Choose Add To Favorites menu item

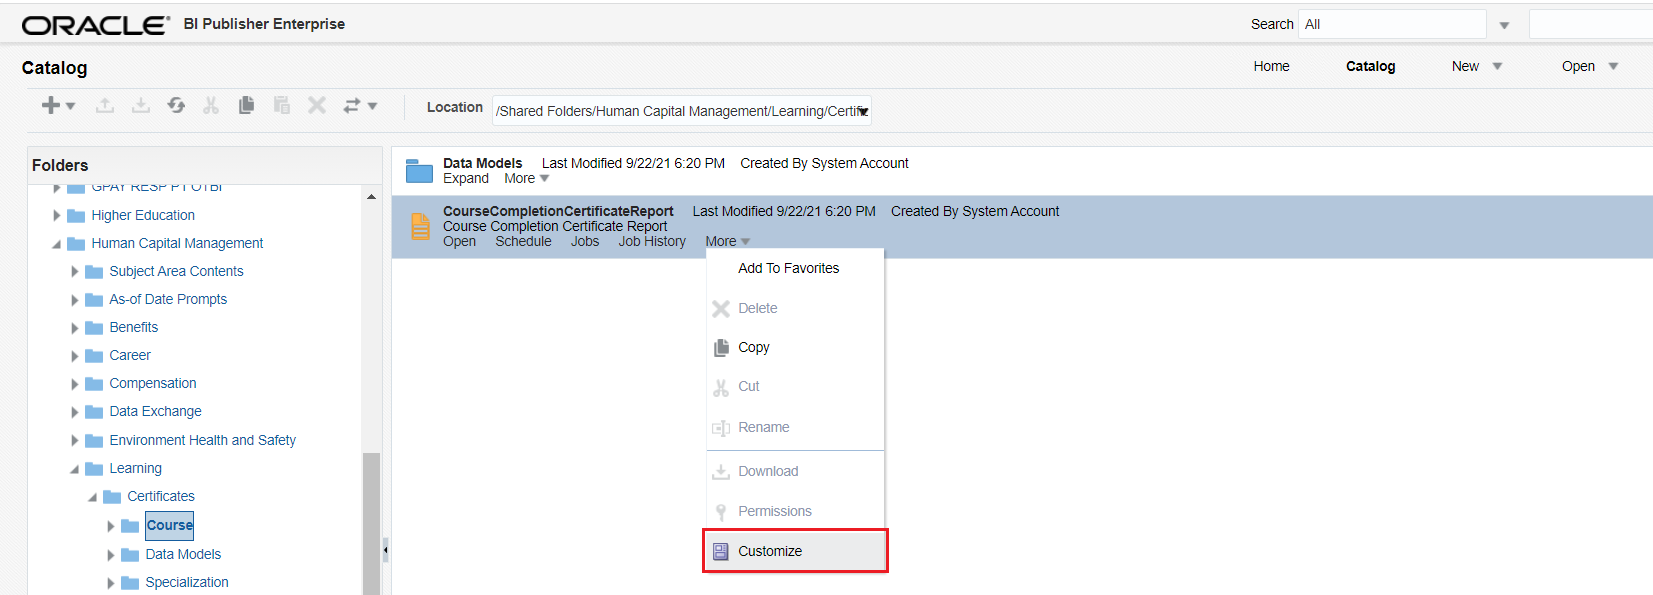(789, 268)
